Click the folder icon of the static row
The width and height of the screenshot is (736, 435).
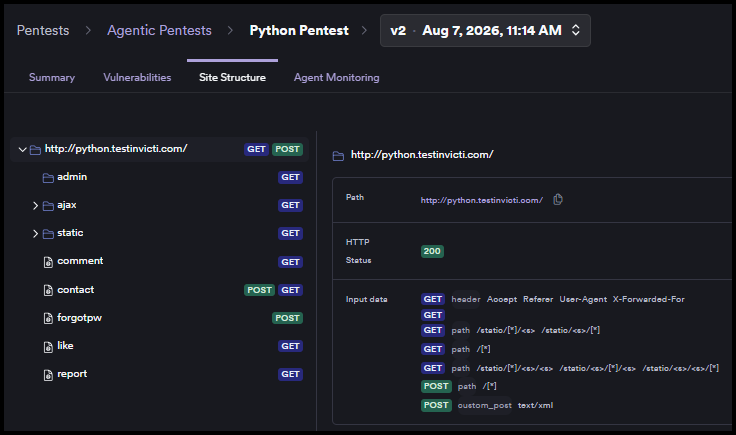[48, 234]
